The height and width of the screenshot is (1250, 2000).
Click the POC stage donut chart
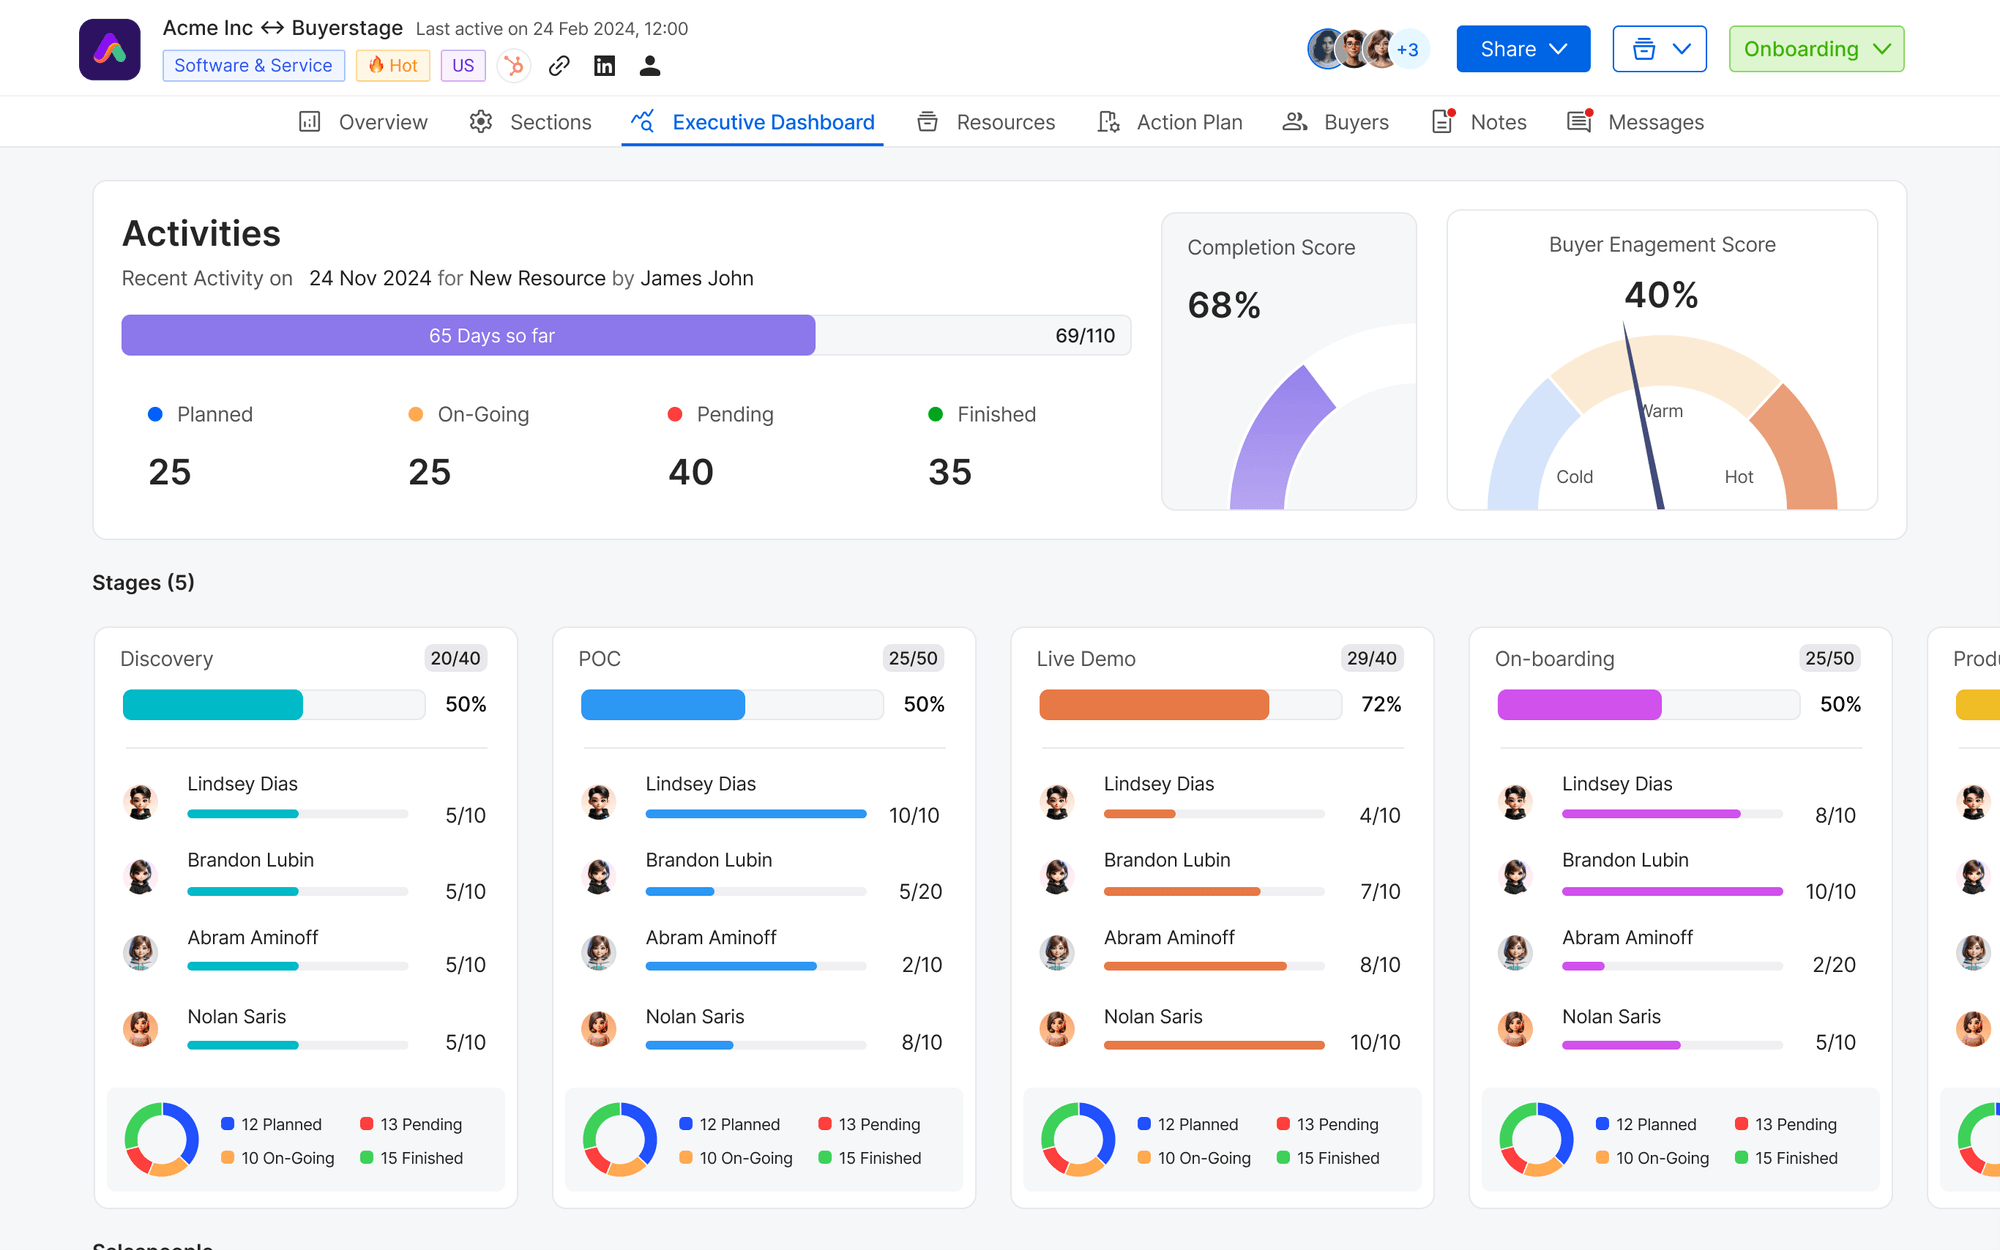click(620, 1139)
